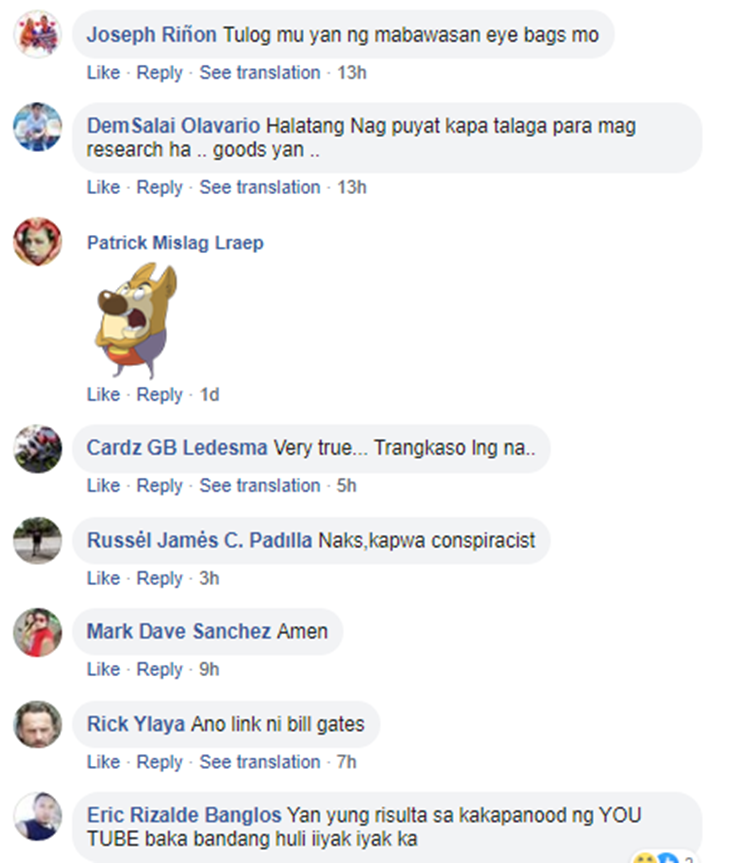The image size is (750, 863).
Task: Open Eric Rizalde Banglos name link
Action: click(x=184, y=815)
